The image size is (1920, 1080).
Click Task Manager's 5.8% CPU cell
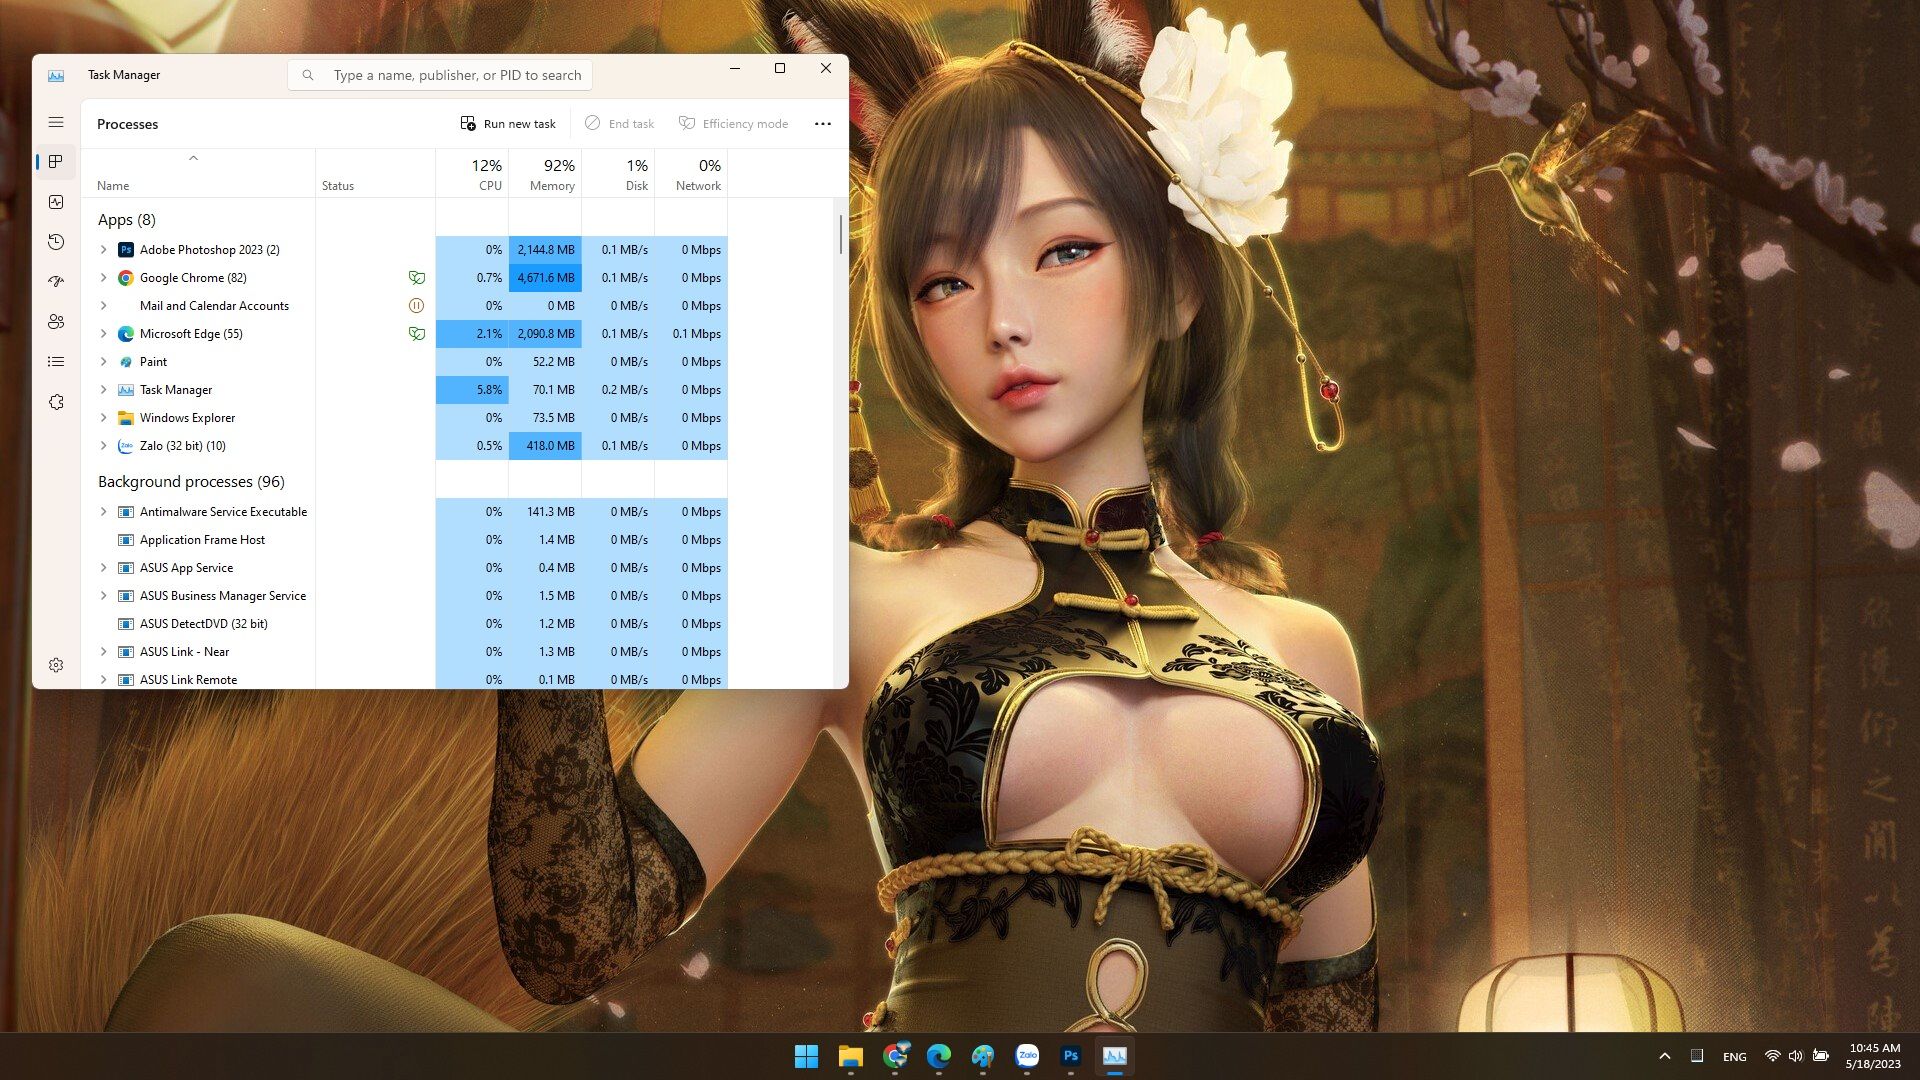[472, 390]
